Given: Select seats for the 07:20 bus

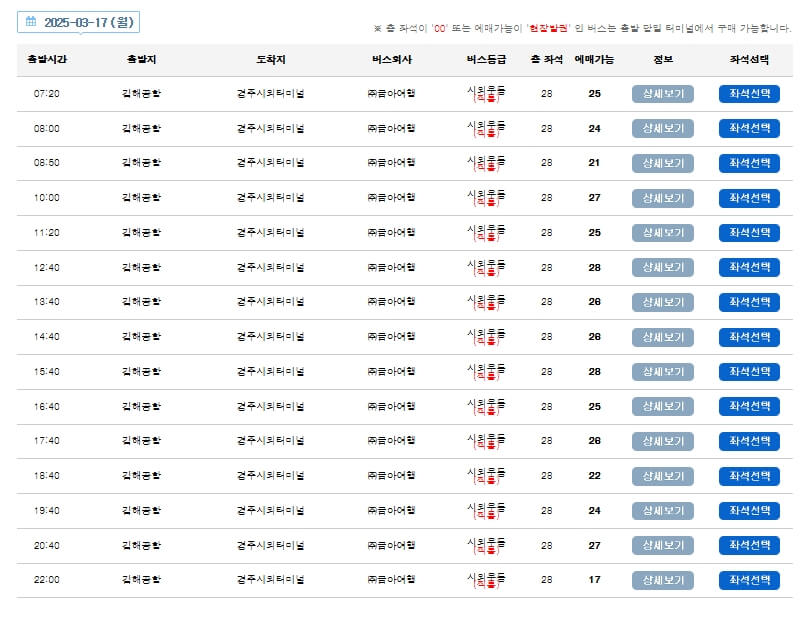Looking at the screenshot, I should point(749,94).
